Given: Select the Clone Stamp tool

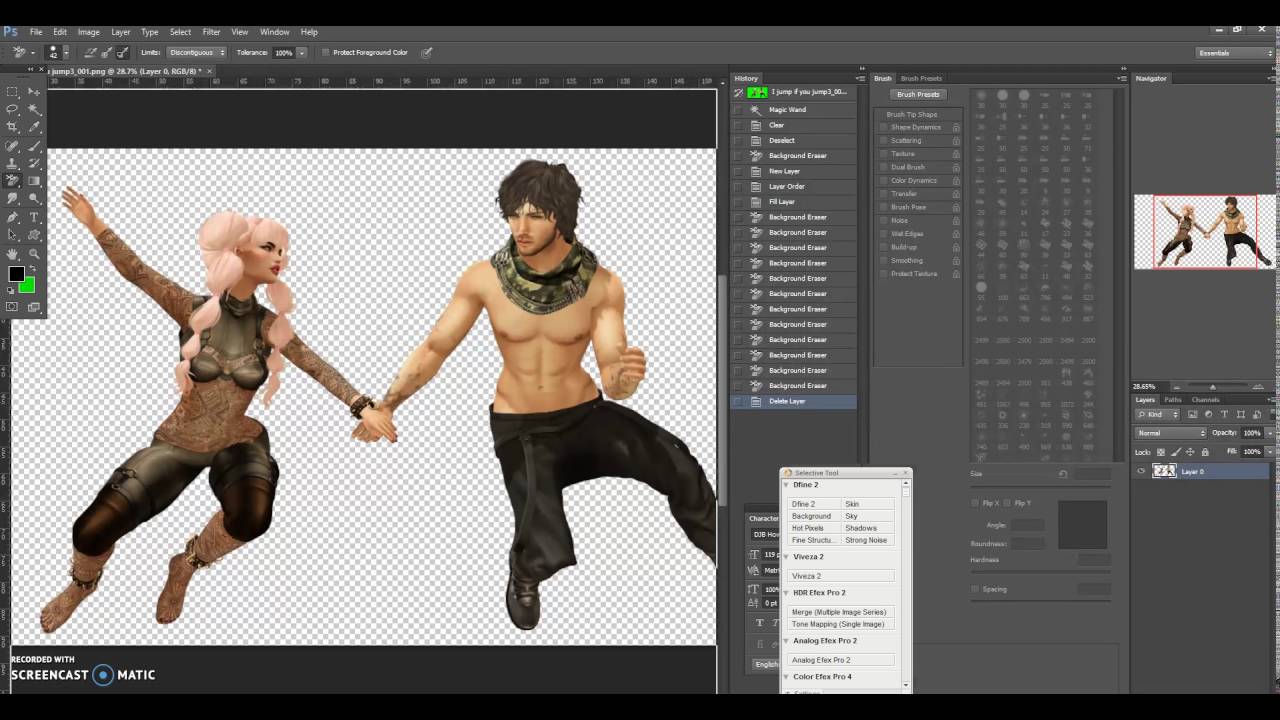Looking at the screenshot, I should [x=12, y=163].
